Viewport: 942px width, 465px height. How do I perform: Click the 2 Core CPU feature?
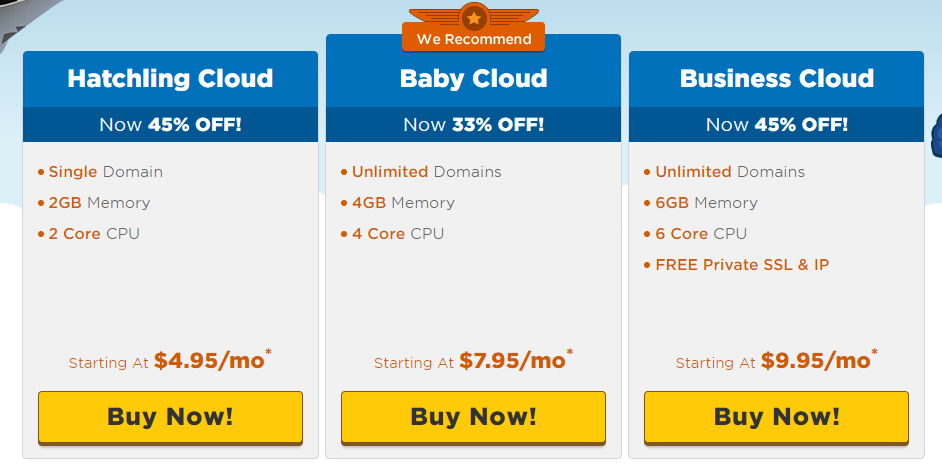click(94, 234)
